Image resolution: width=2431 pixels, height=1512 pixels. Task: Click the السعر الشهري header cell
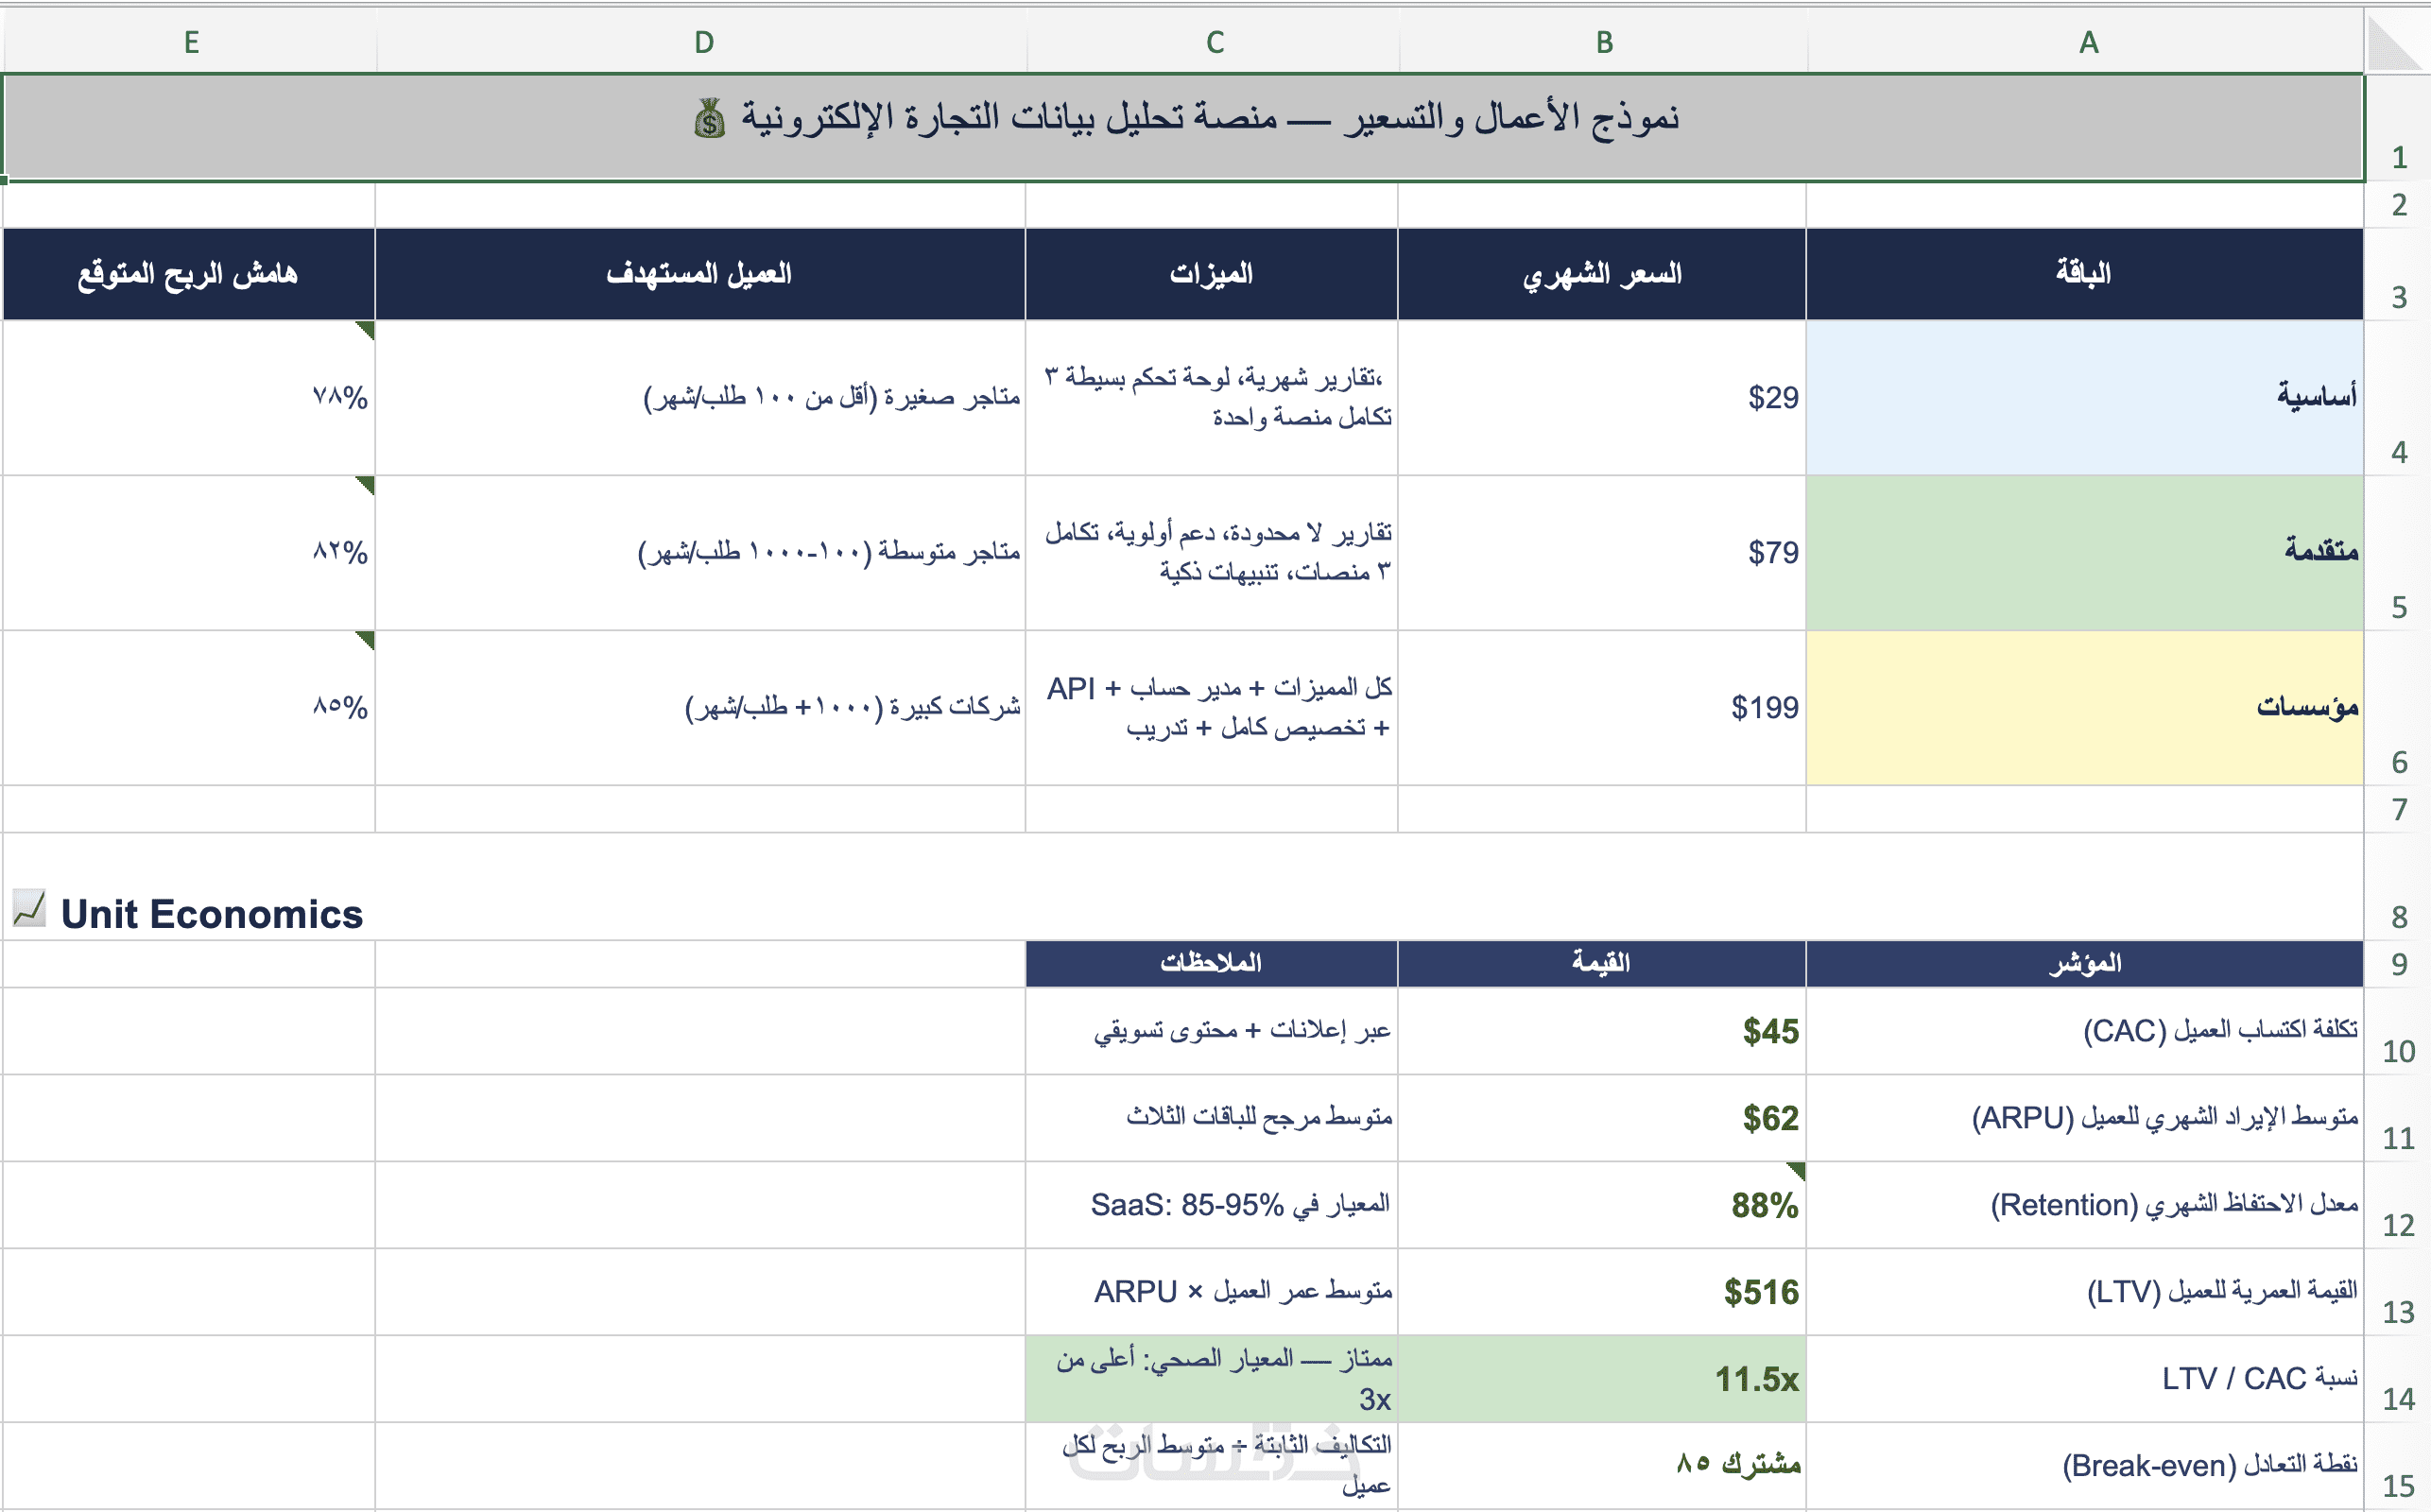(x=1602, y=274)
